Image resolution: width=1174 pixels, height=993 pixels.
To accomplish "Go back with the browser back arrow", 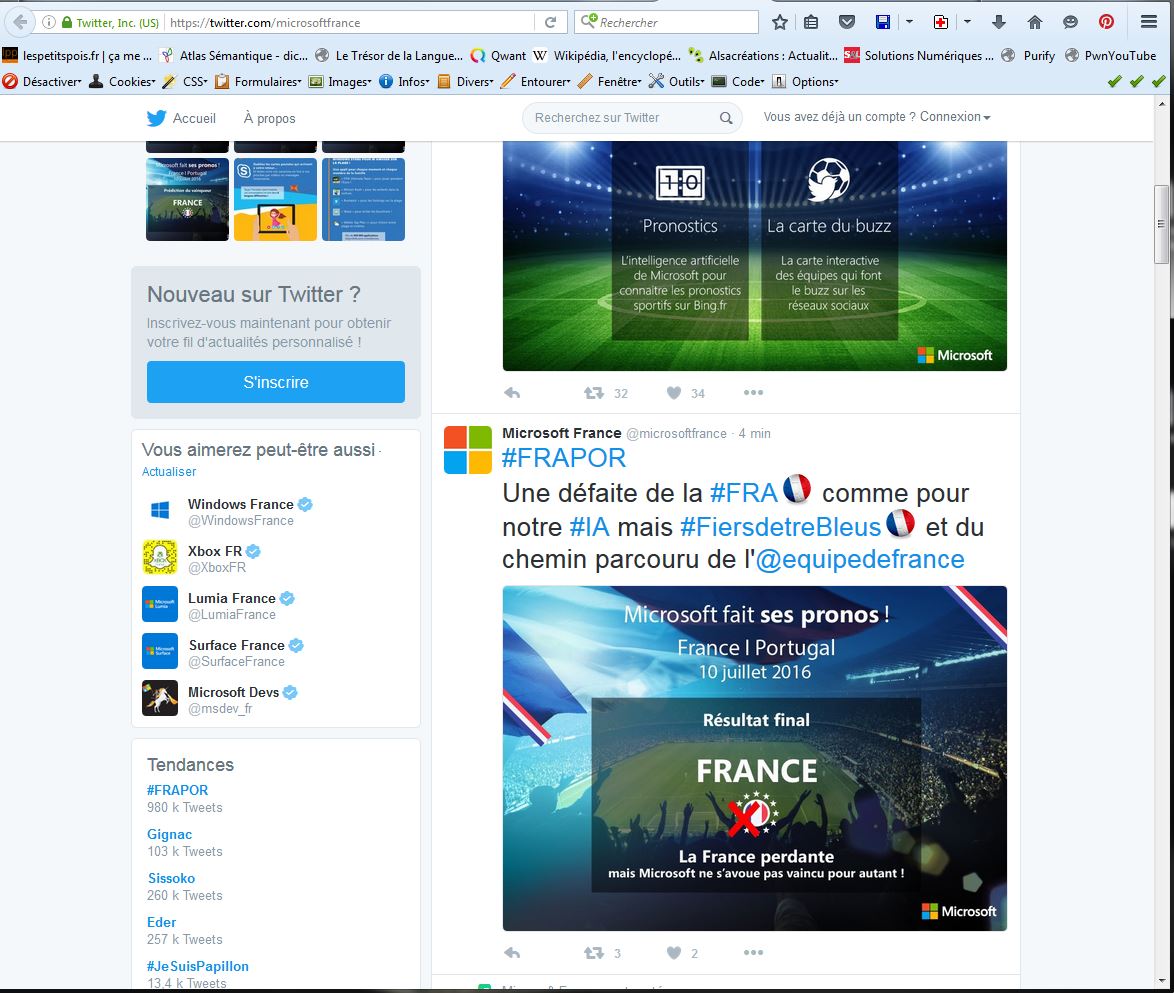I will 20,22.
